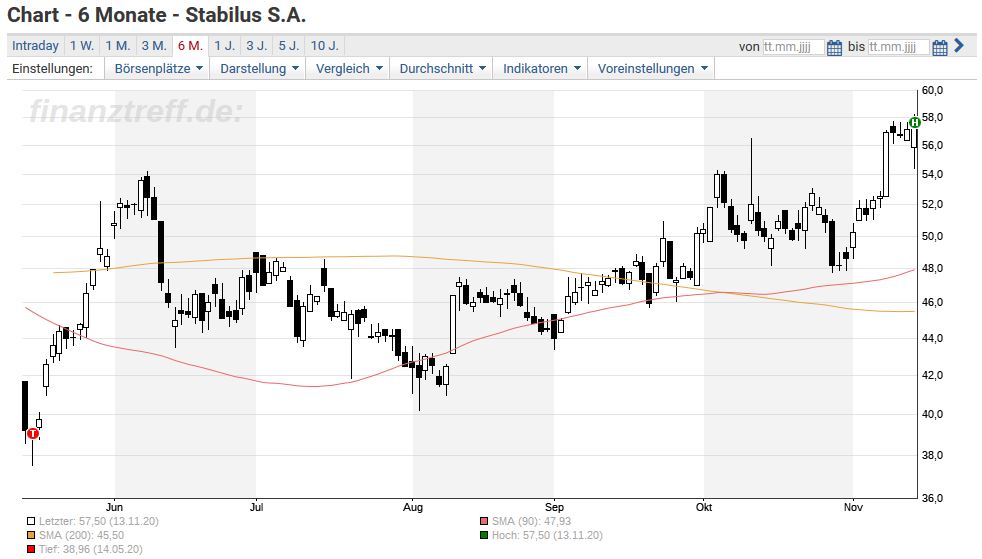Select the 3 M. time range tab
This screenshot has height=559, width=982.
[x=154, y=46]
